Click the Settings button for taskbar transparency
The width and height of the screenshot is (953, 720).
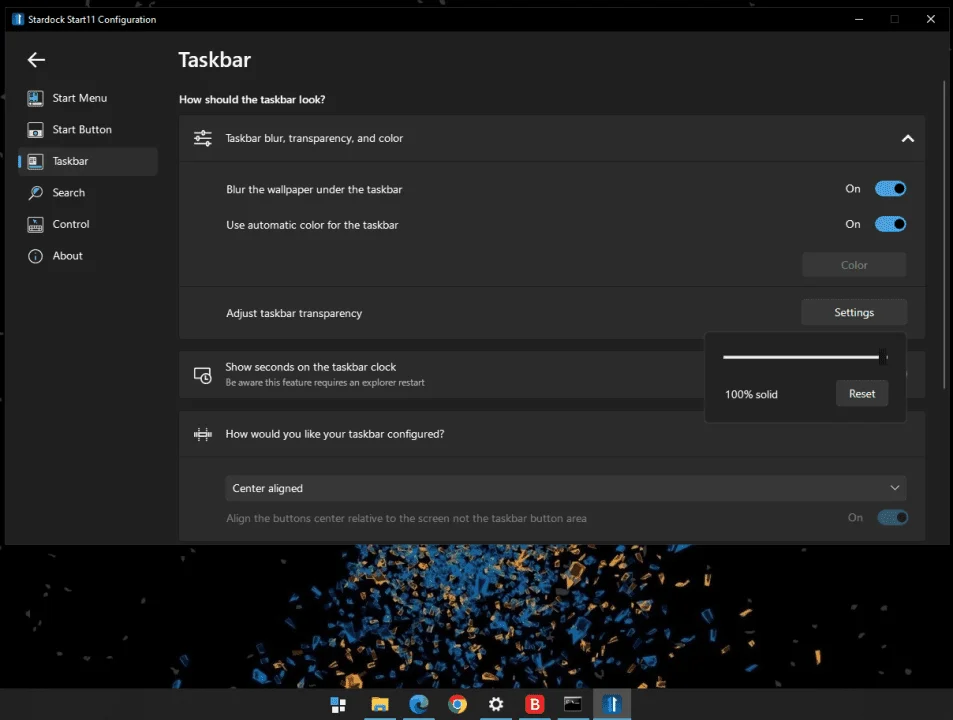[x=853, y=312]
